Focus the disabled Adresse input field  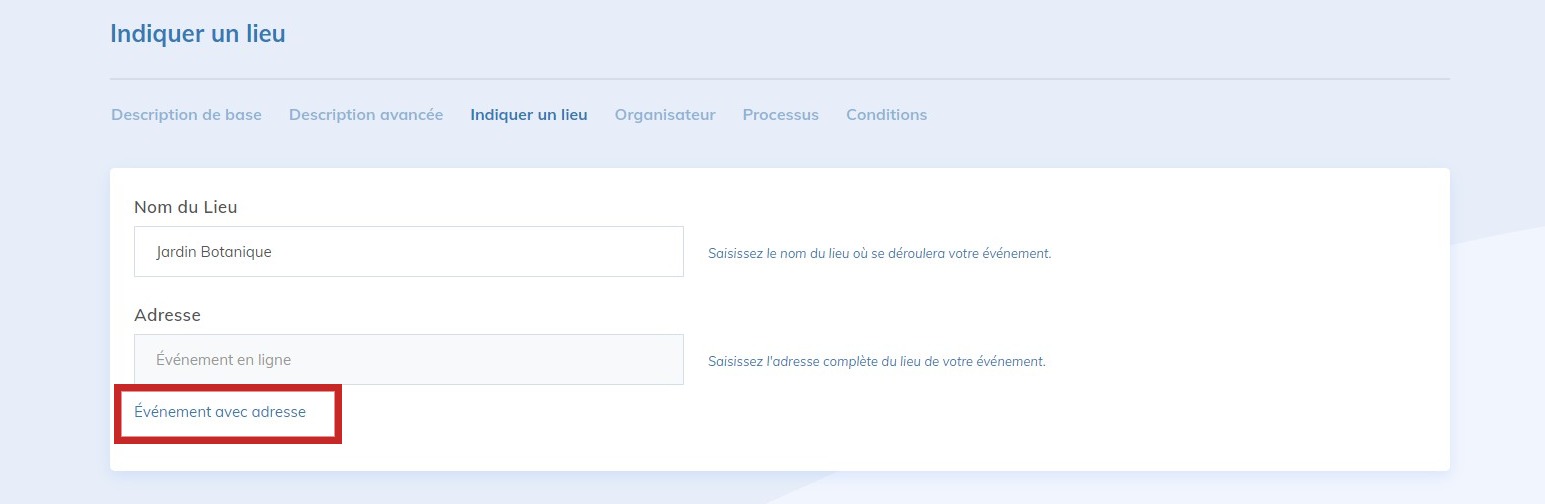coord(408,360)
